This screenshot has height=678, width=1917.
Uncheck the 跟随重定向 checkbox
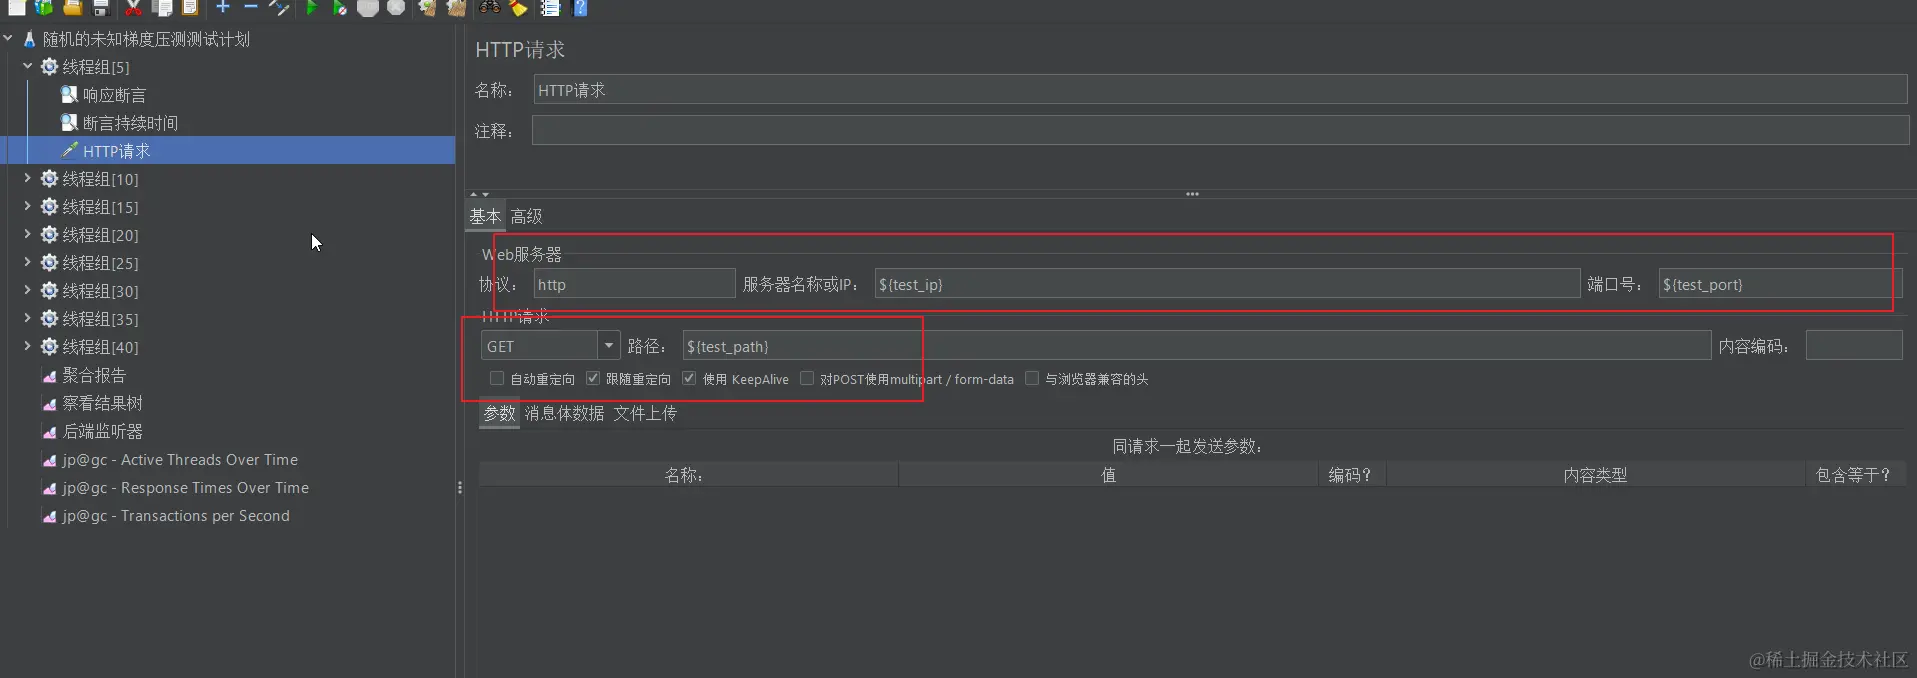(x=593, y=378)
